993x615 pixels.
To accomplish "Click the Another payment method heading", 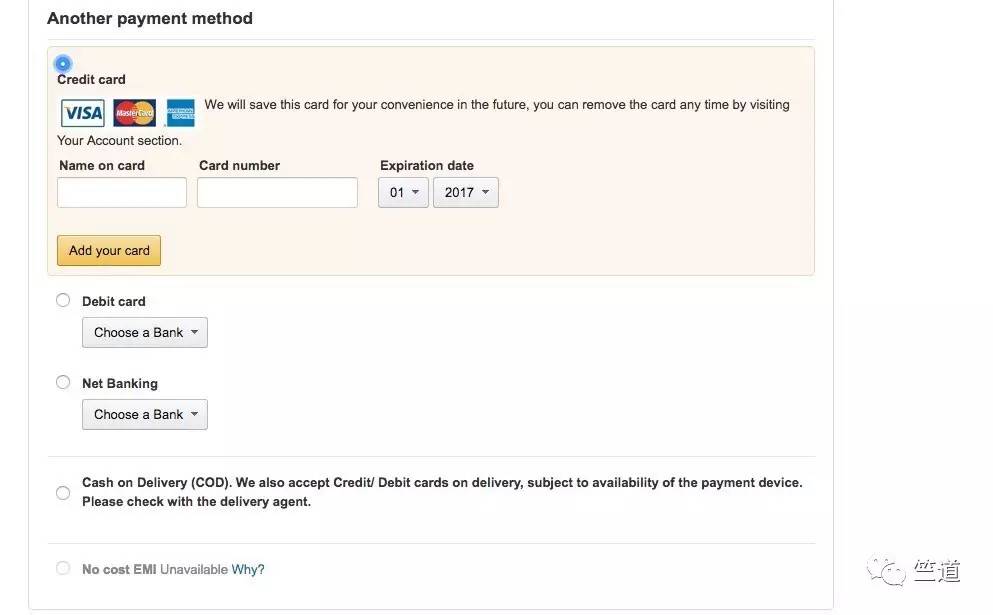I will 150,18.
